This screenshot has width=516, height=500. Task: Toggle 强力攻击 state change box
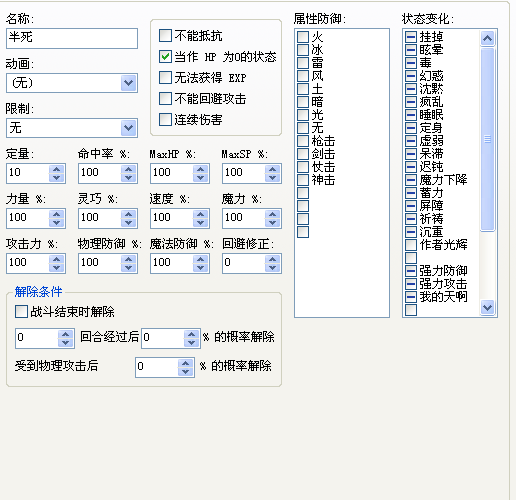coord(411,284)
